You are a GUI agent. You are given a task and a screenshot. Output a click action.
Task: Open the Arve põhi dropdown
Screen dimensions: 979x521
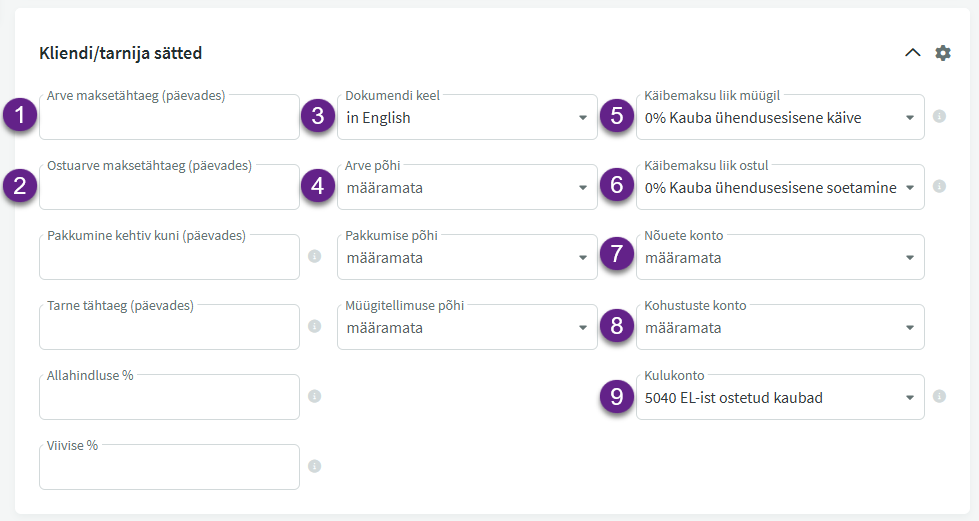tap(466, 188)
